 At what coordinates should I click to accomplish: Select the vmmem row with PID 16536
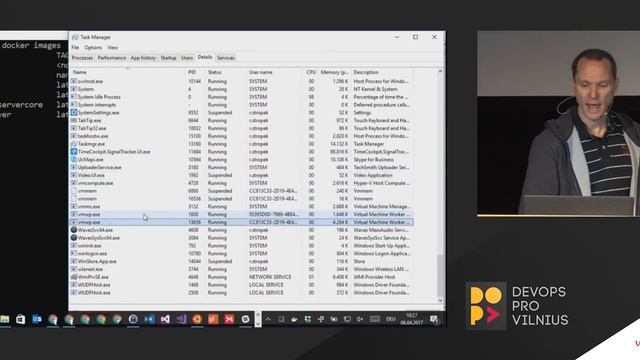pyautogui.click(x=242, y=199)
